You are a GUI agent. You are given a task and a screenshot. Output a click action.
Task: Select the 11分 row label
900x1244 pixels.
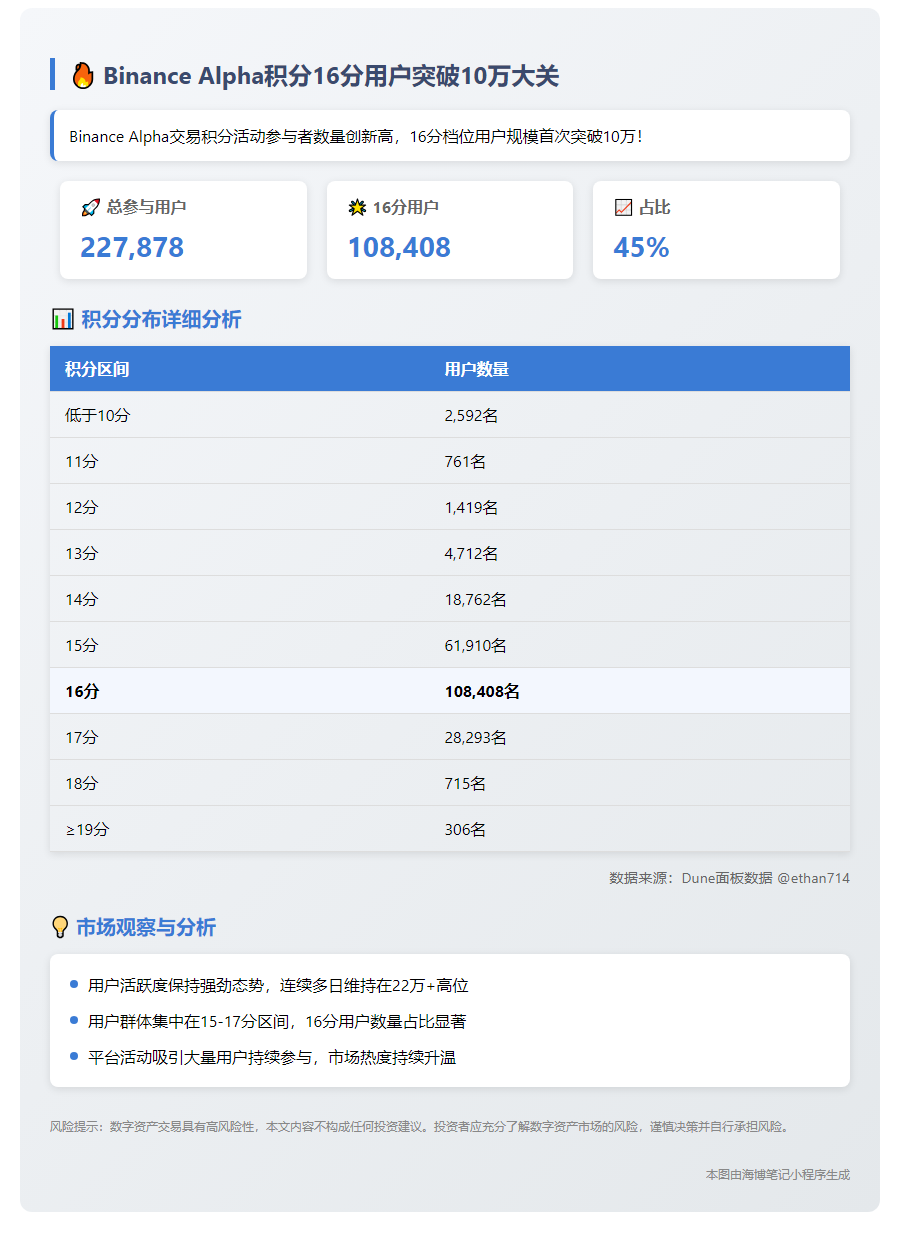click(x=82, y=461)
